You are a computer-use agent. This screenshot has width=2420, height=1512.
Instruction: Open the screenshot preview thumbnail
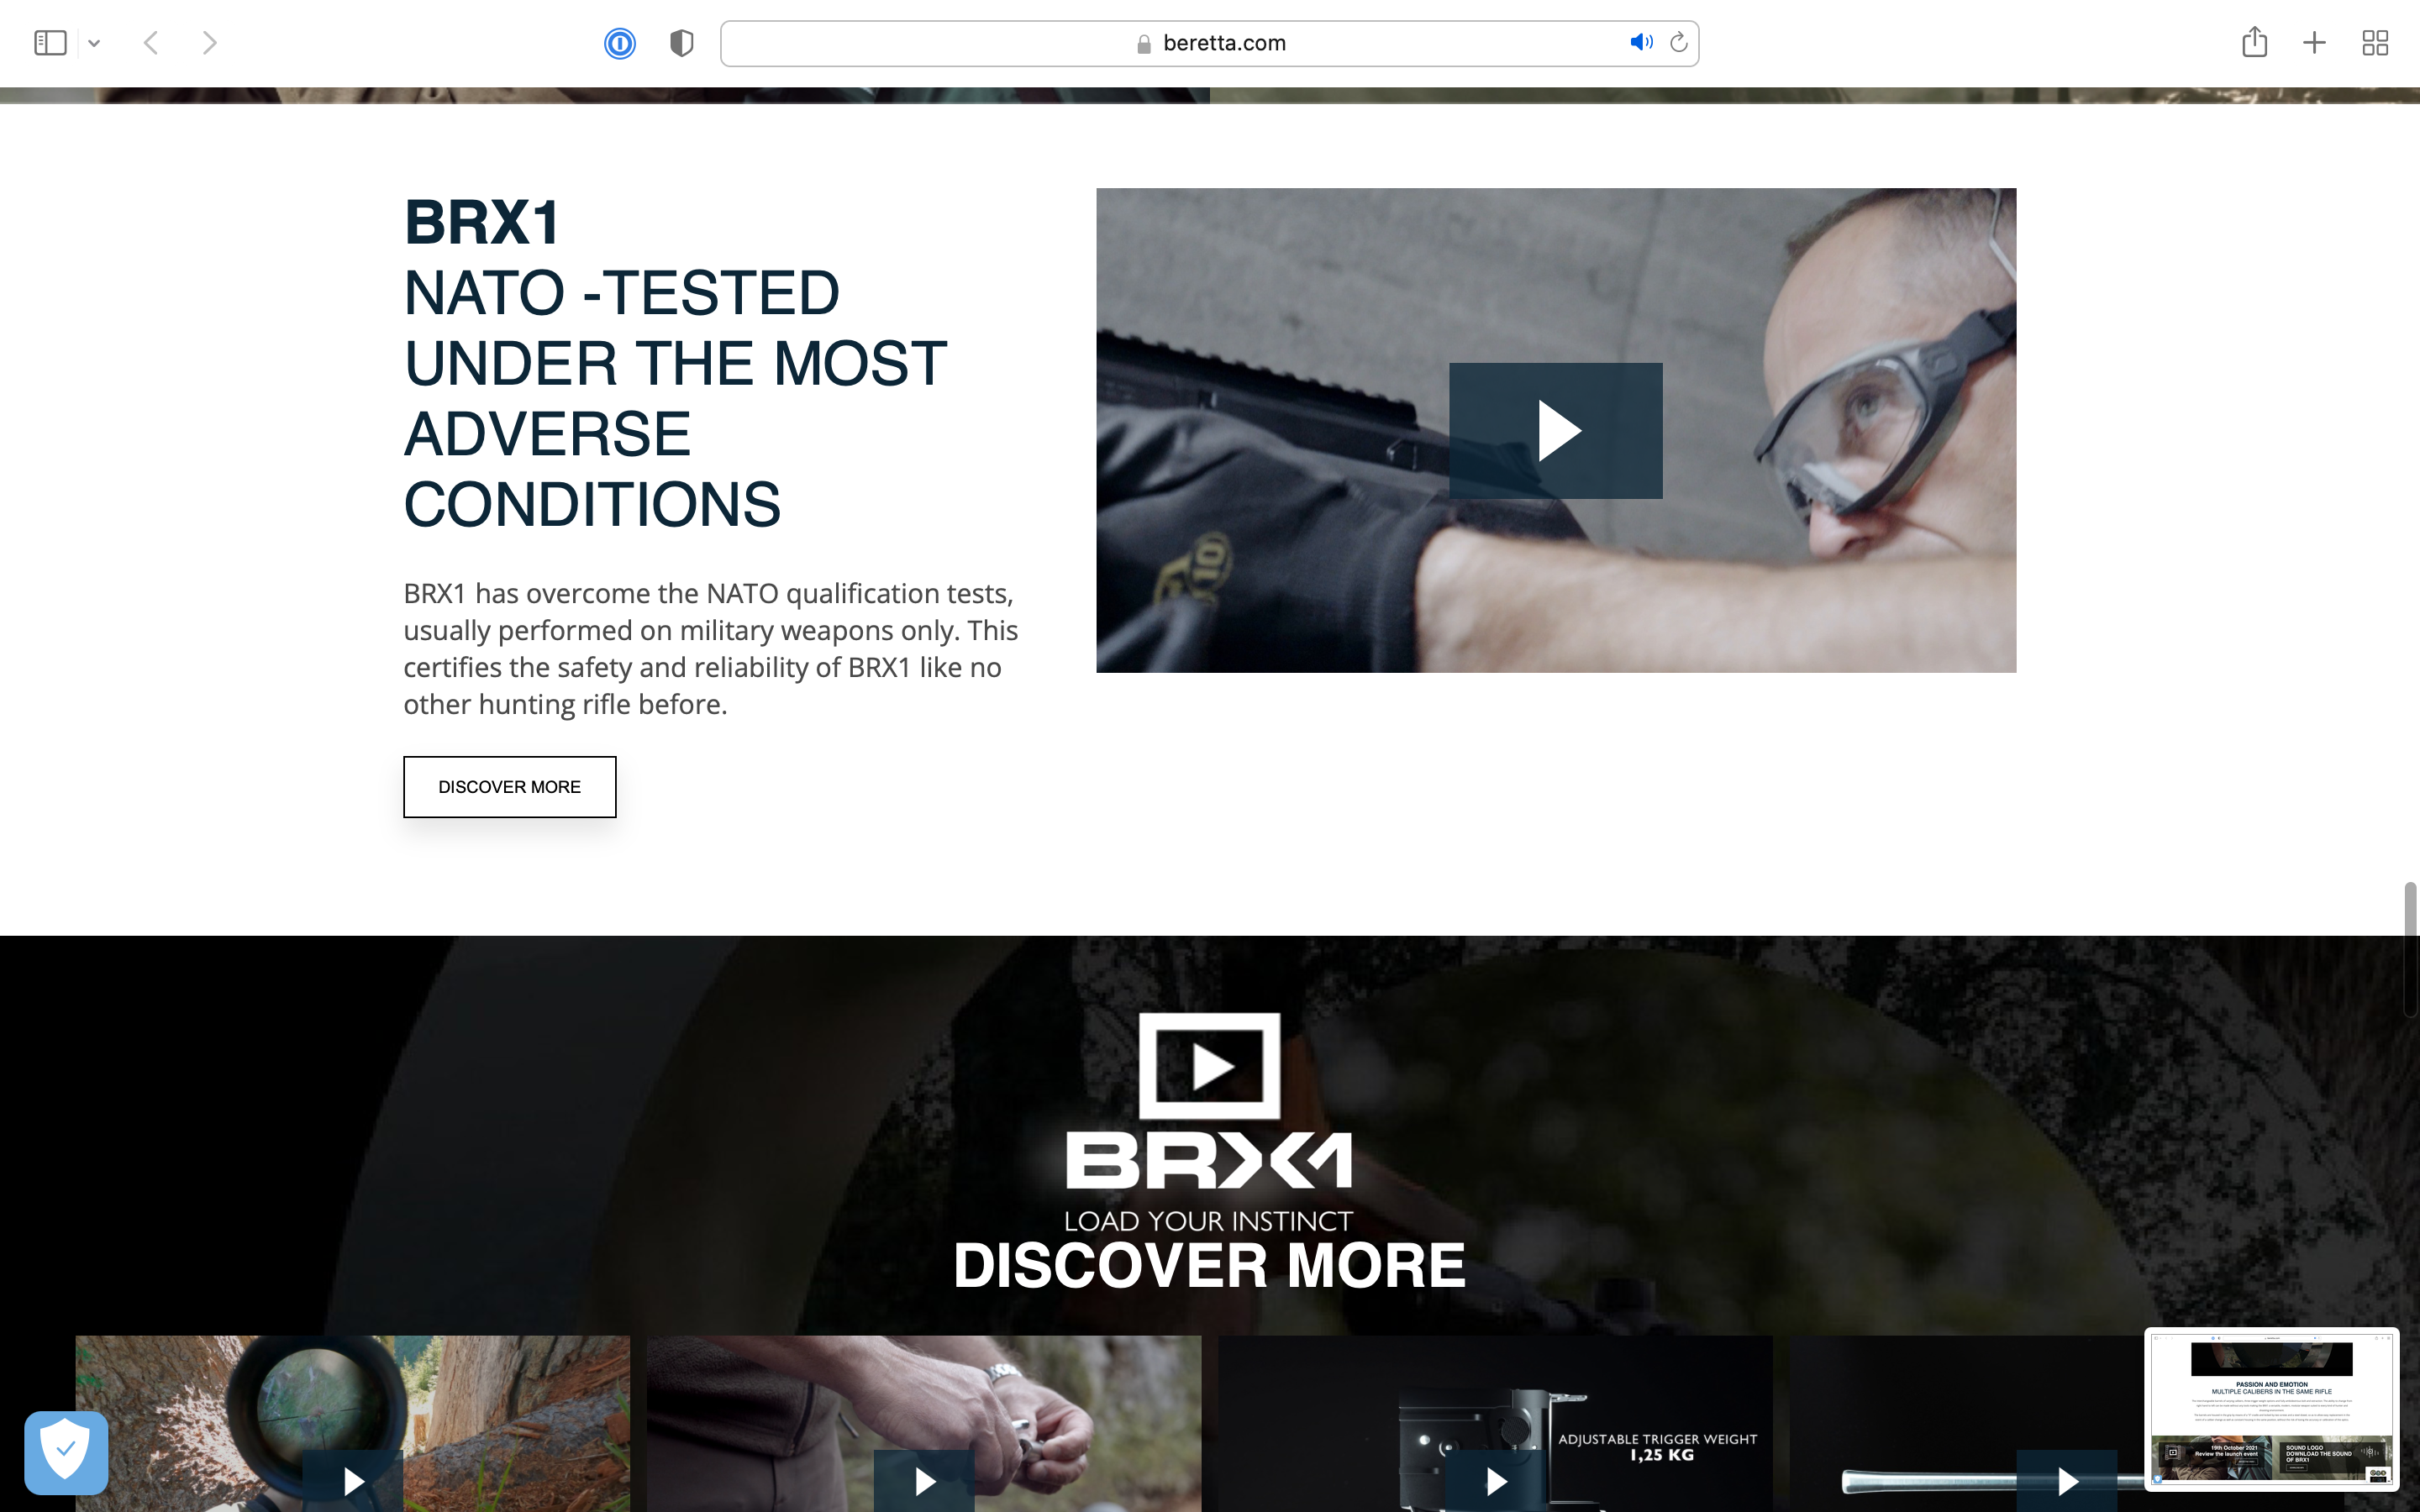click(2271, 1410)
